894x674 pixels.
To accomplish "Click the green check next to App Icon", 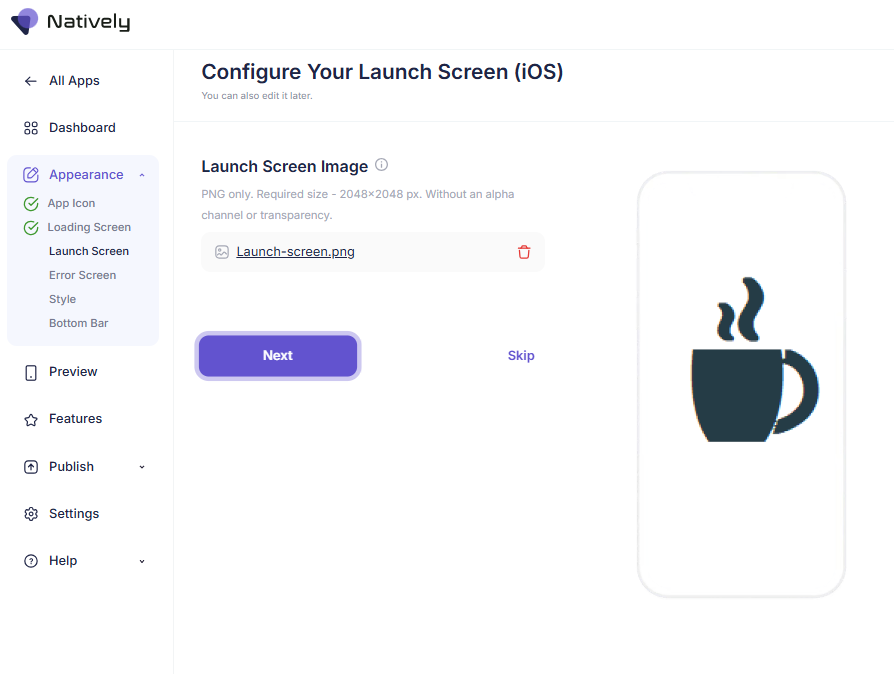I will (x=31, y=204).
